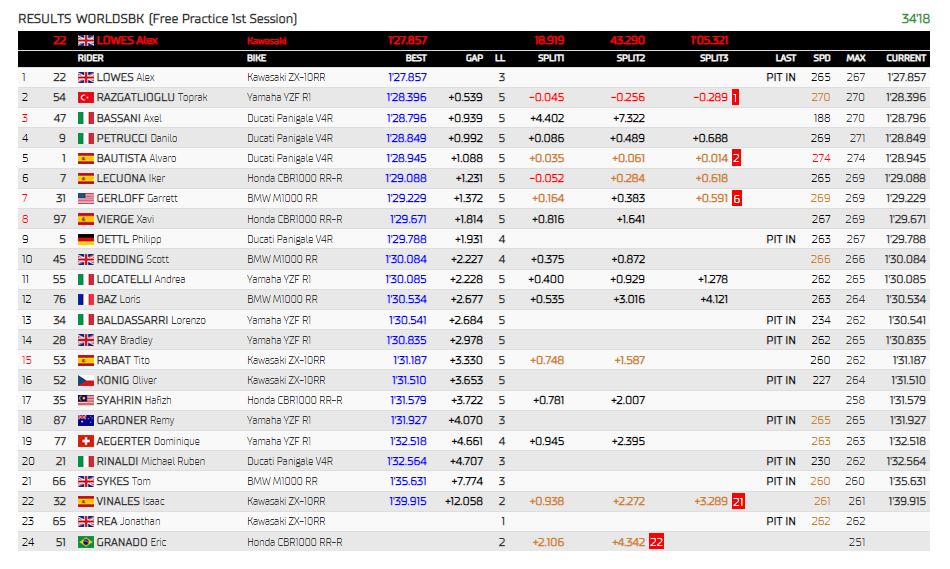Click the US flag next to Gerloff

(x=85, y=198)
